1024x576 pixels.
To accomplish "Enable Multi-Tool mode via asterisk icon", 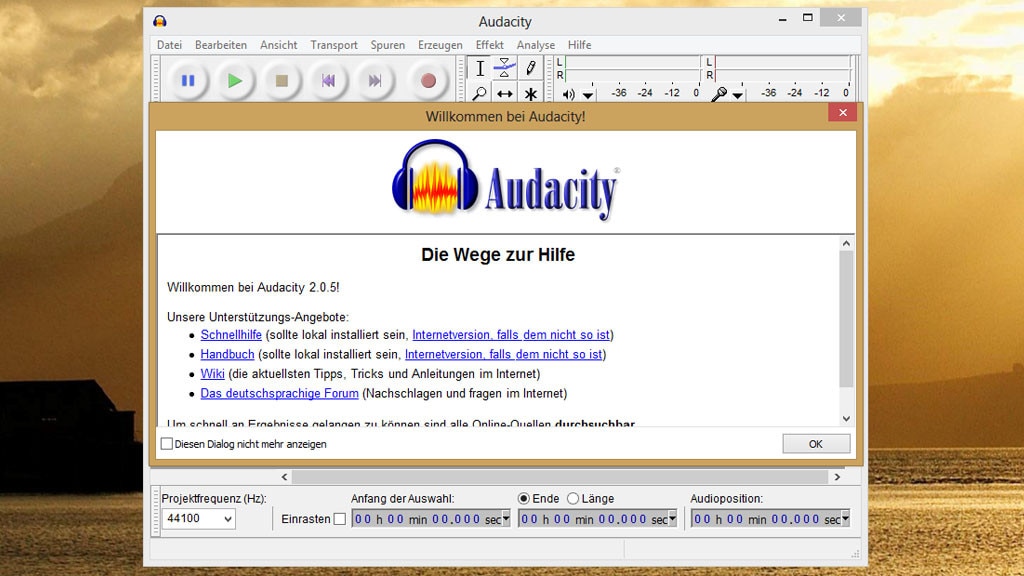I will pos(531,93).
